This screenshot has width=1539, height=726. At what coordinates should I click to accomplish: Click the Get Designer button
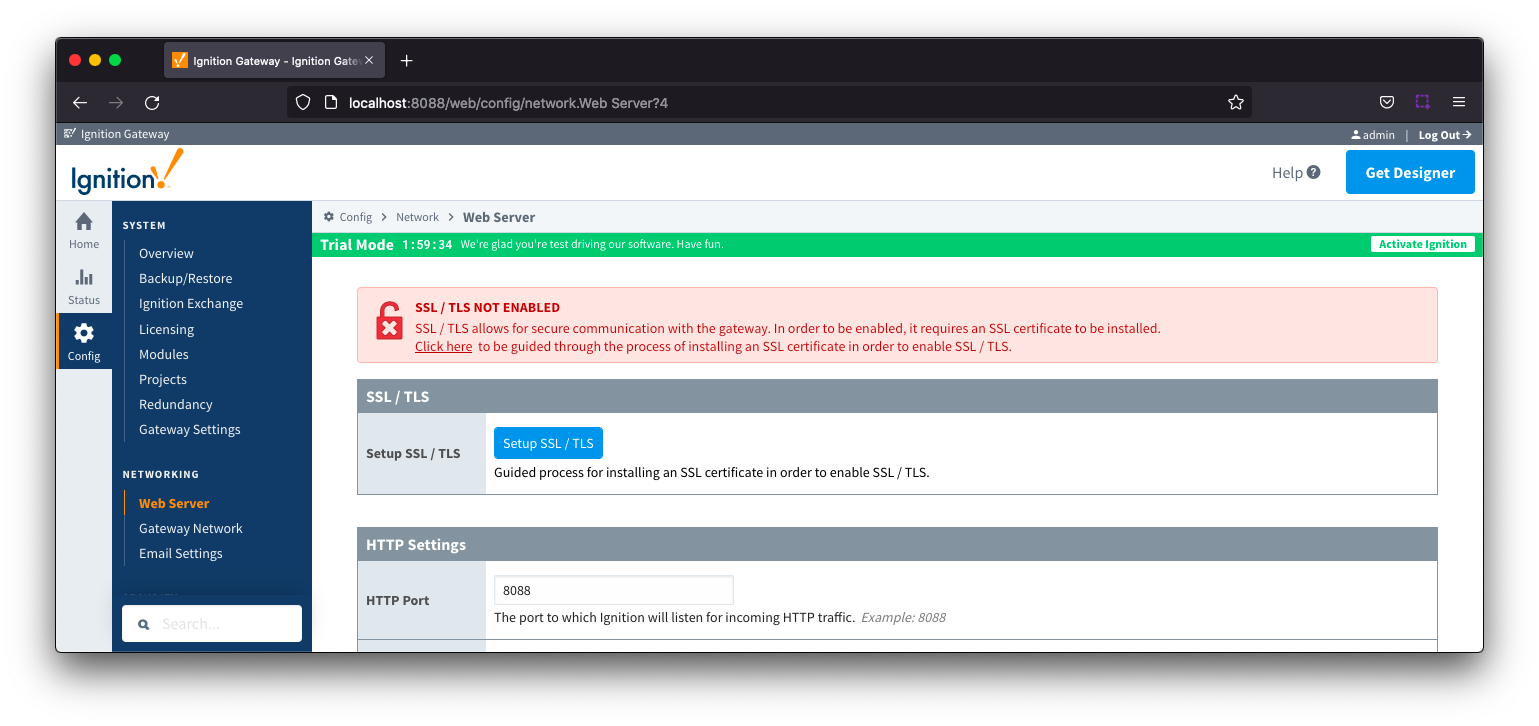(1410, 172)
